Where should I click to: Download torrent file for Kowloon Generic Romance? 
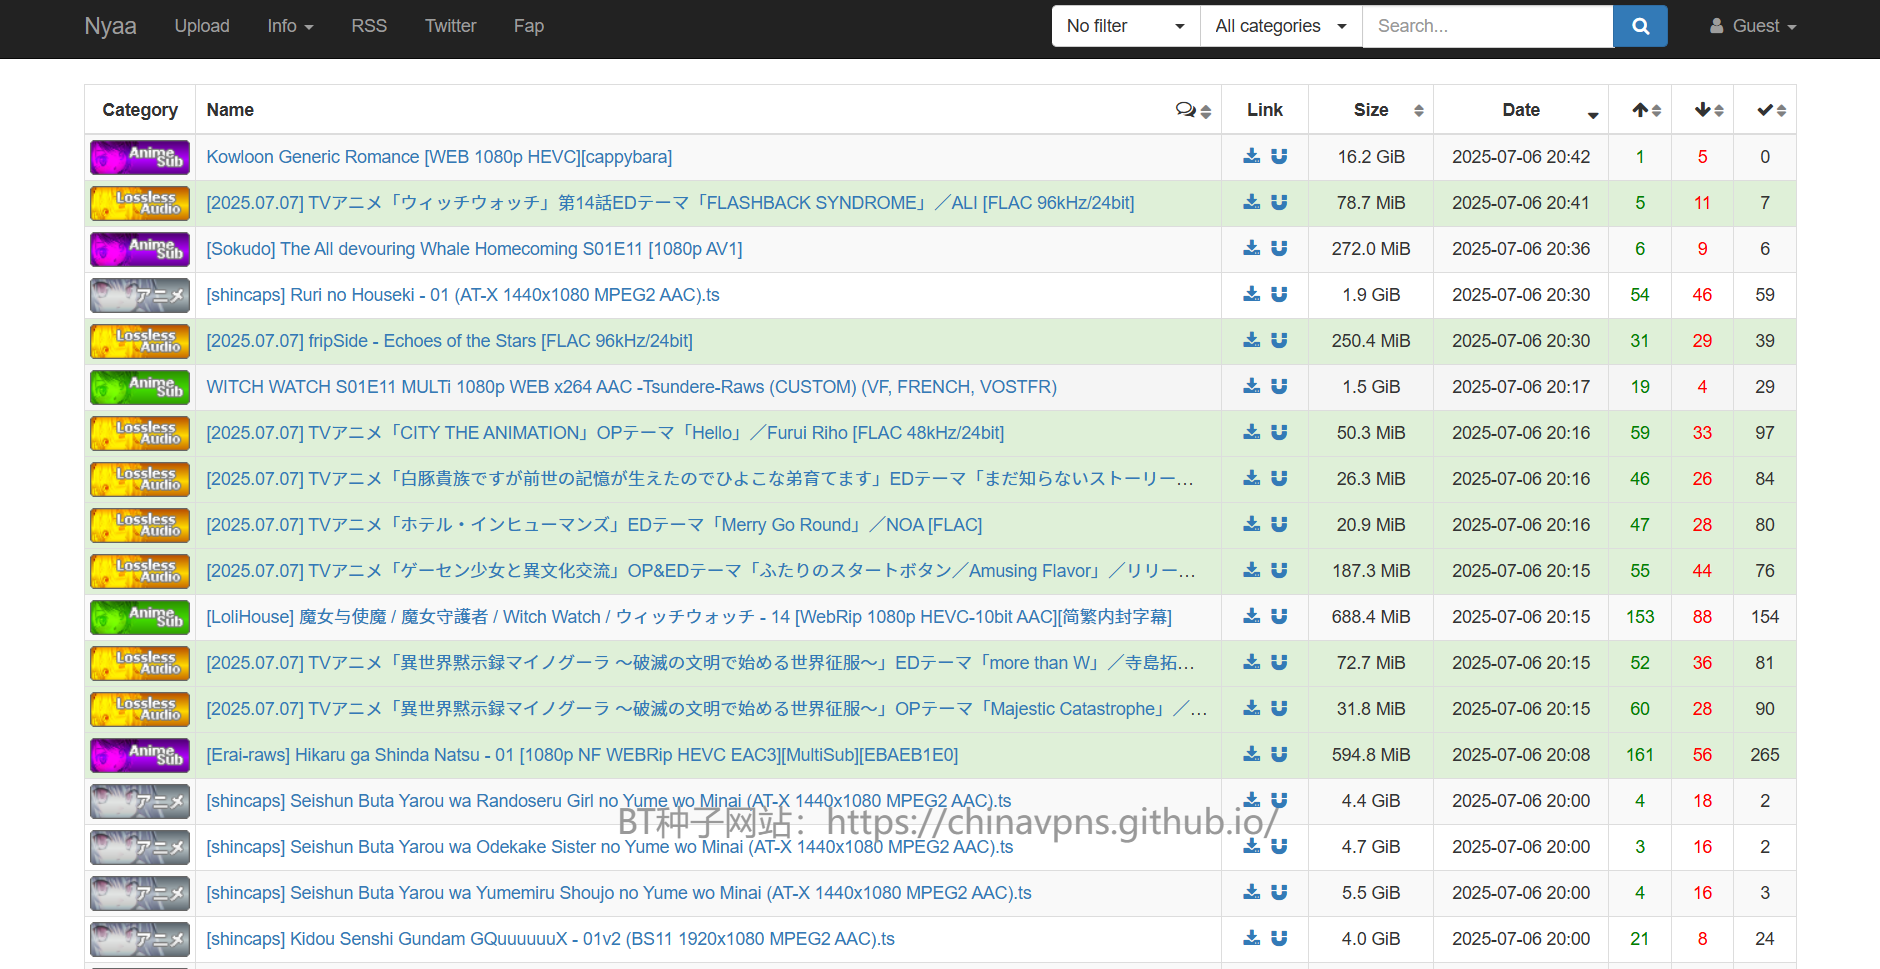point(1251,156)
